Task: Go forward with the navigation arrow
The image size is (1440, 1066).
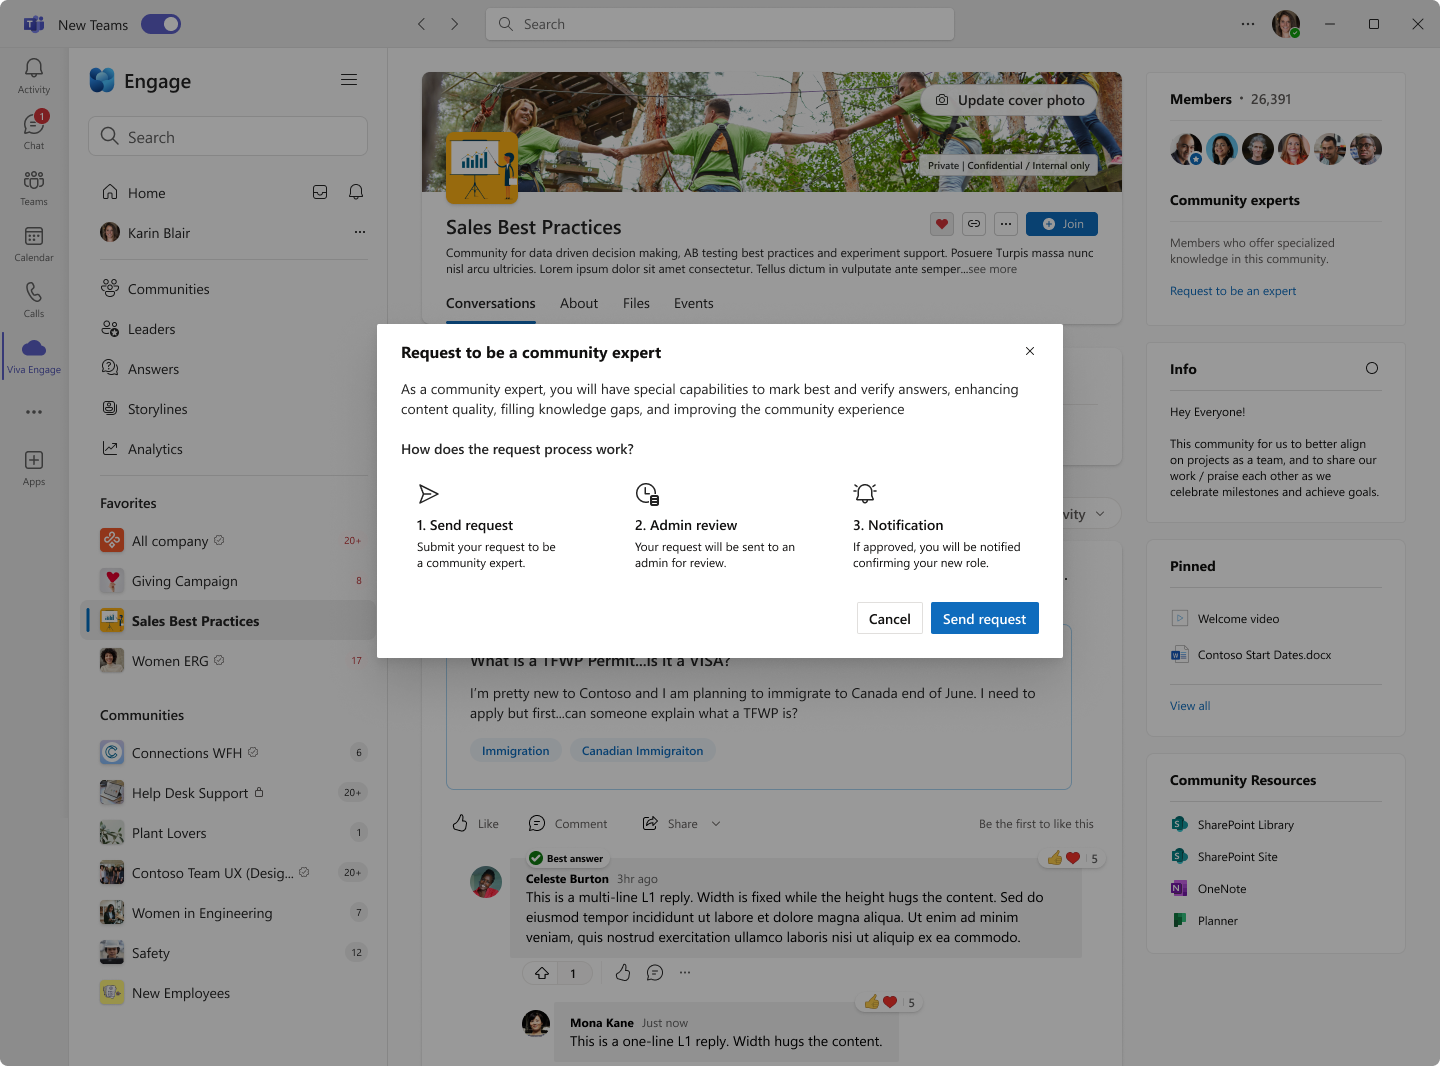Action: point(454,24)
